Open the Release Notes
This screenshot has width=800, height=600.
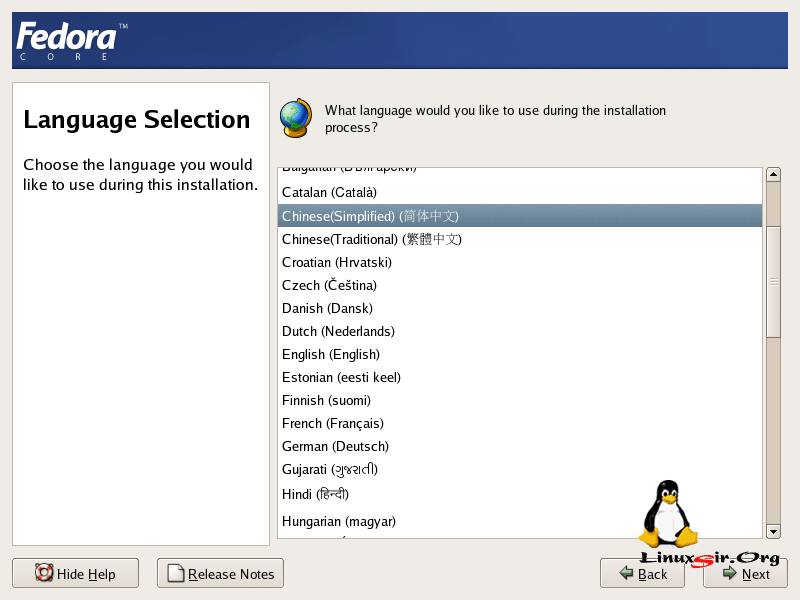[x=220, y=573]
